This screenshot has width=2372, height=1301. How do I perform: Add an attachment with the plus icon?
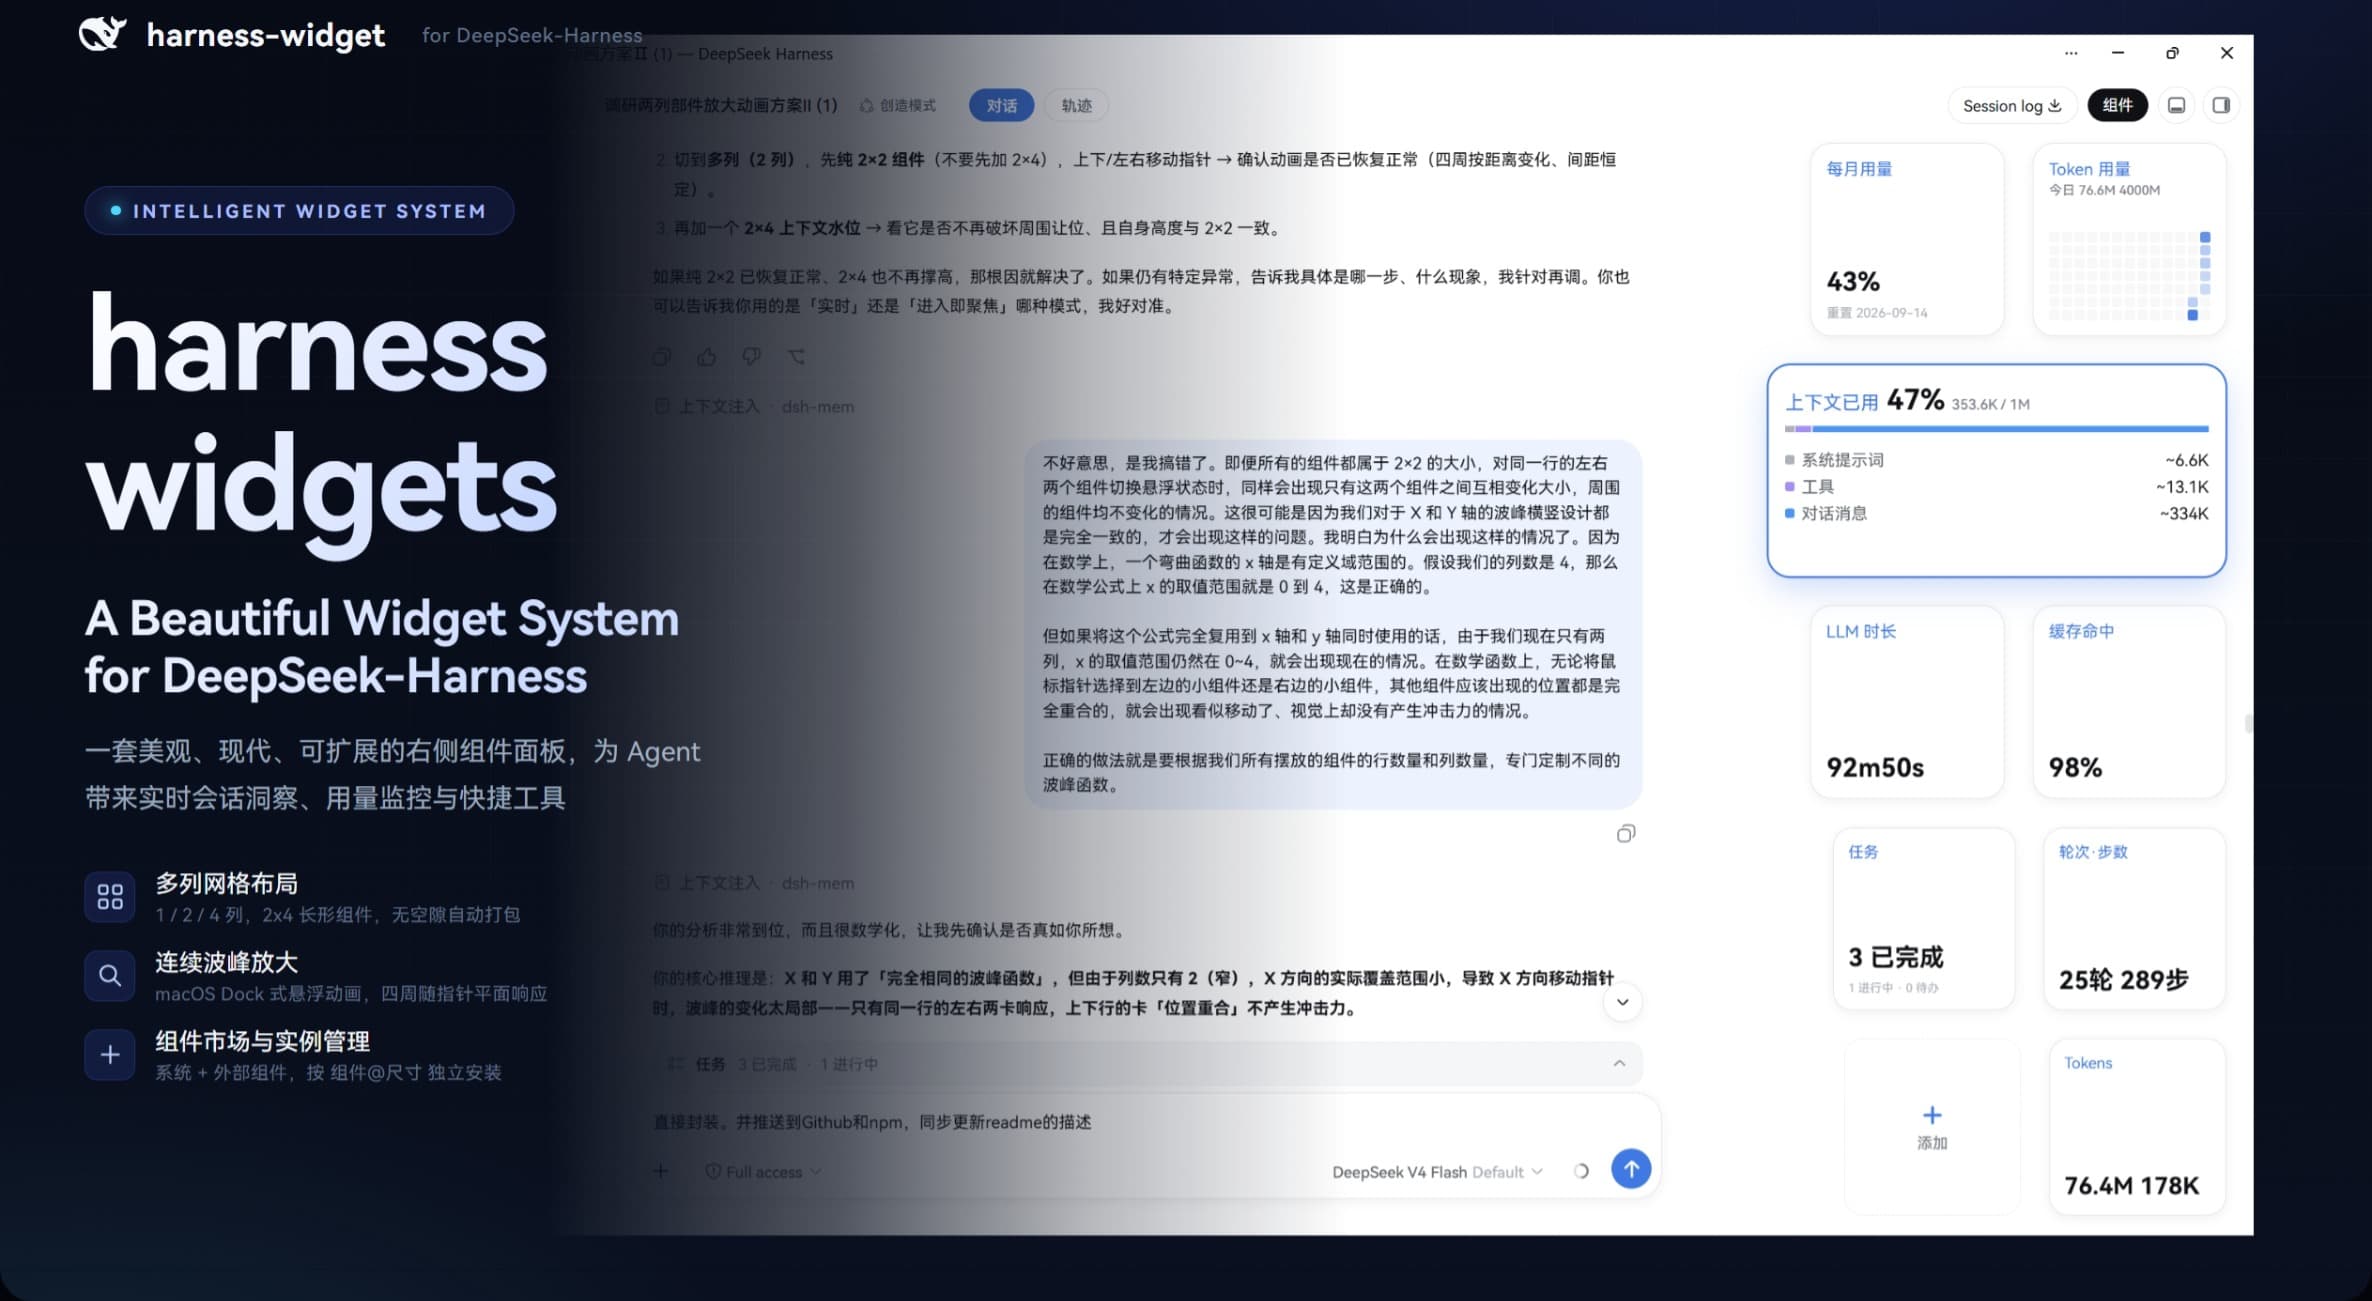661,1171
